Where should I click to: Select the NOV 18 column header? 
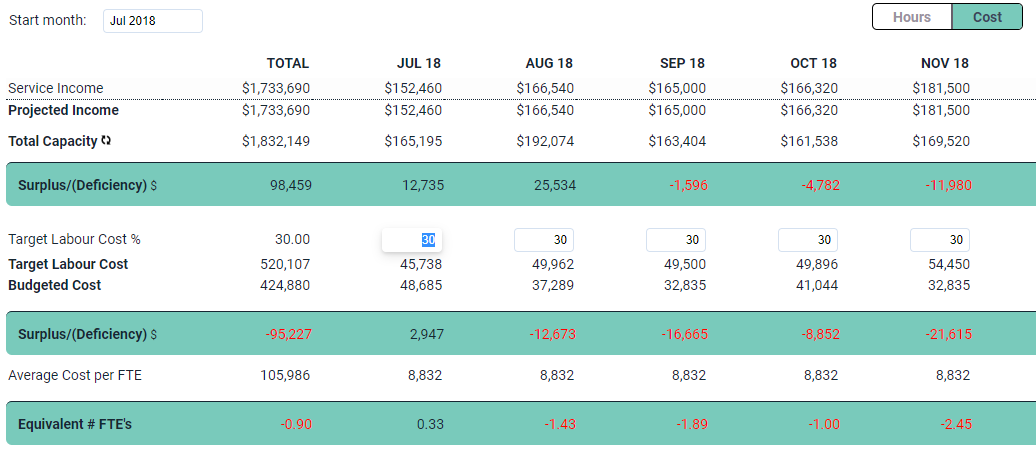click(x=945, y=63)
